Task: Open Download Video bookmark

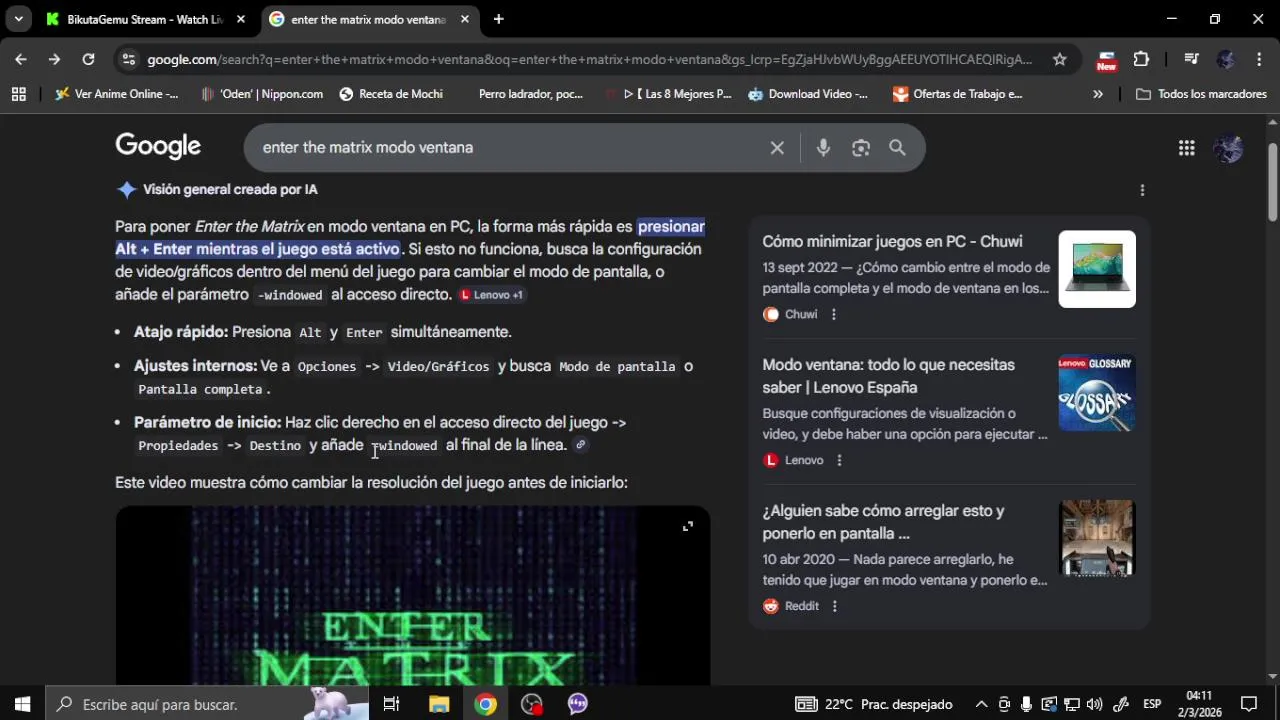Action: (x=808, y=94)
